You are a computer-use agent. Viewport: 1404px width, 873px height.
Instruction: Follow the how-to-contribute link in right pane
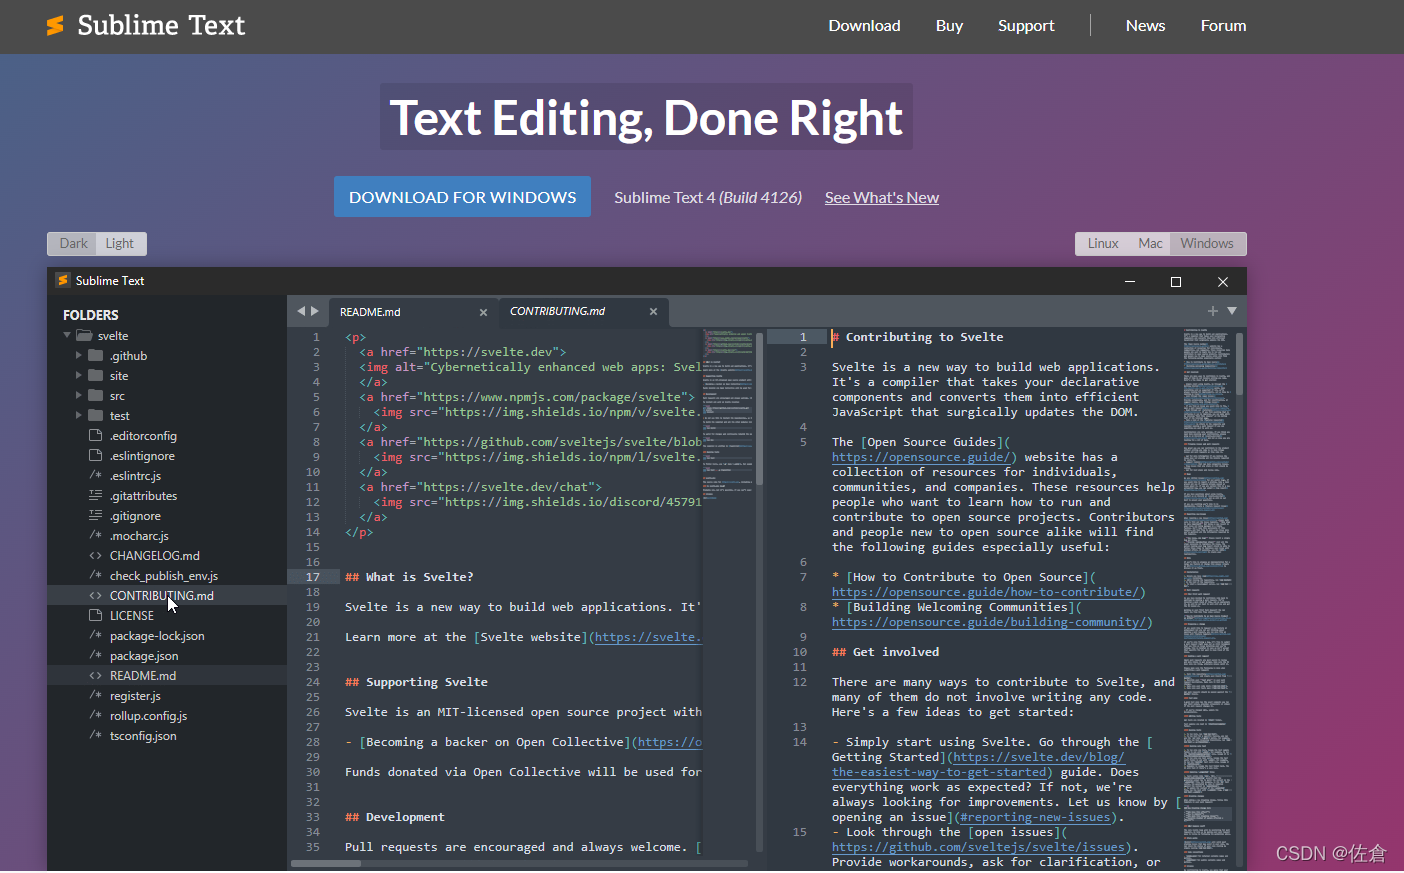988,592
